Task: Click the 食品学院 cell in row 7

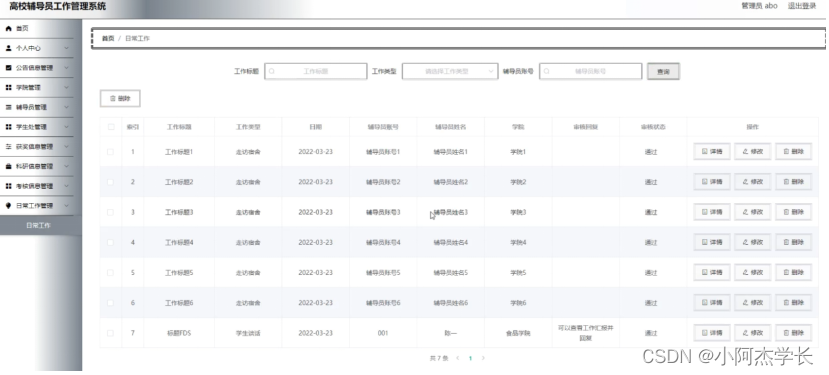Action: 518,334
